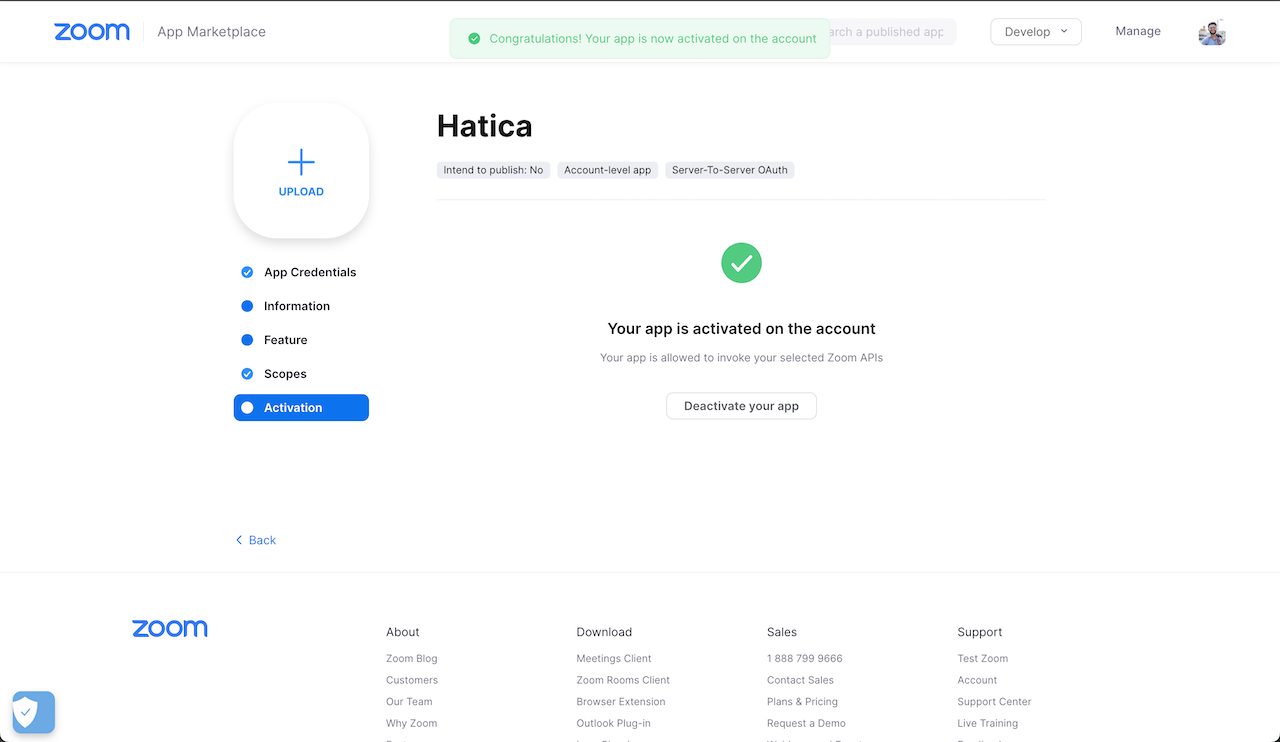Viewport: 1280px width, 742px height.
Task: Click the Download footer heading
Action: click(x=604, y=632)
